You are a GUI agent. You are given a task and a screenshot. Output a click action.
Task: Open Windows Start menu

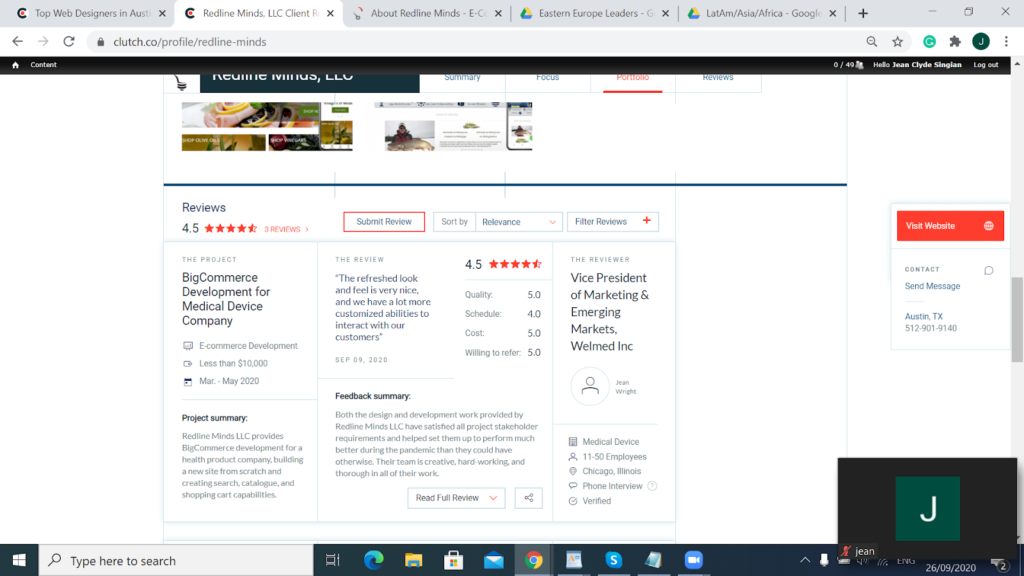tap(19, 560)
